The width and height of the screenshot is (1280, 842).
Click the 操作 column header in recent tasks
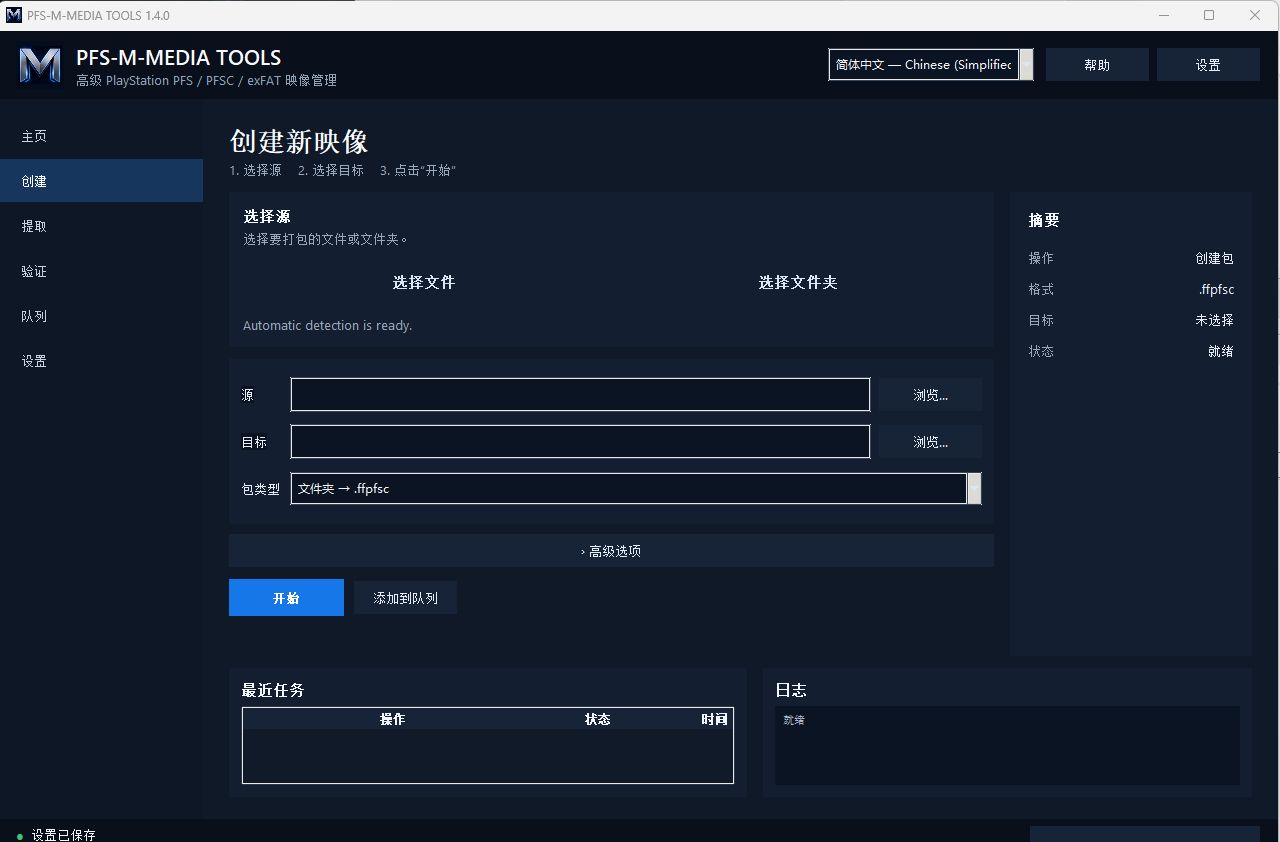pos(393,719)
